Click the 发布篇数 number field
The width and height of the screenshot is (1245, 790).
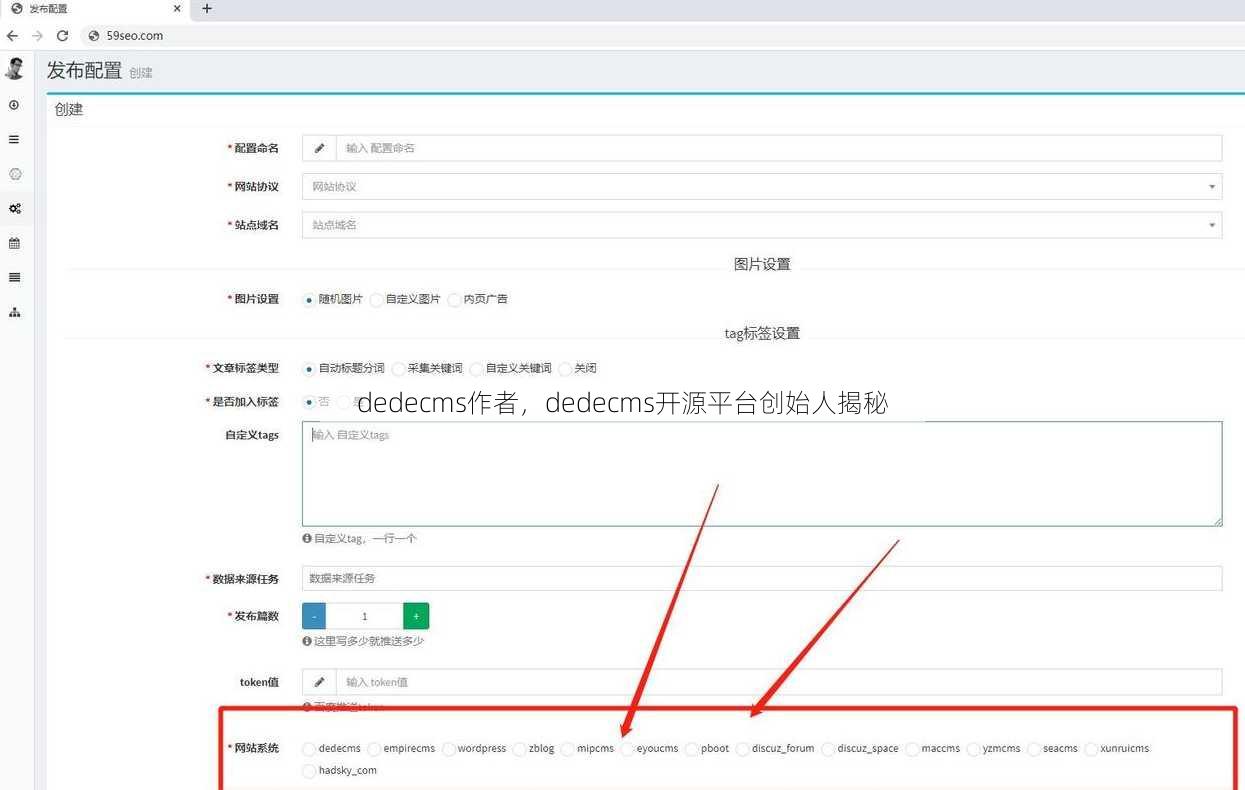pos(364,616)
